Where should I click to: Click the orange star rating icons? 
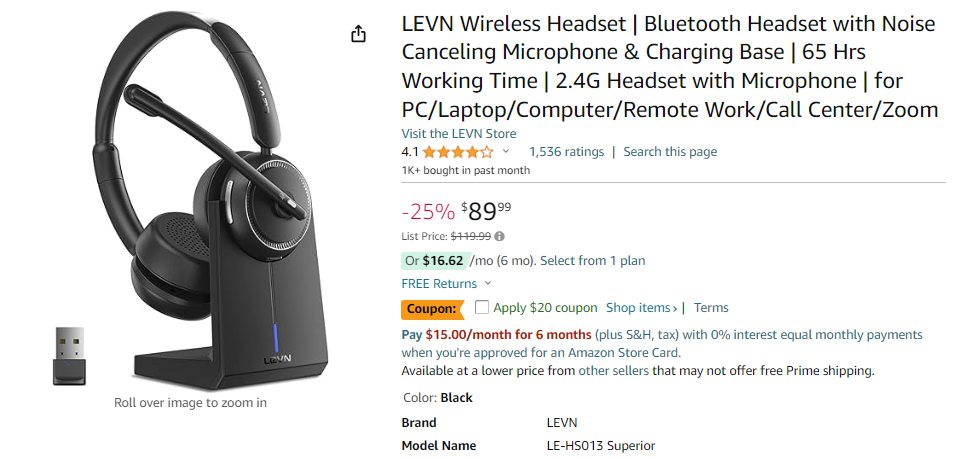click(x=457, y=152)
